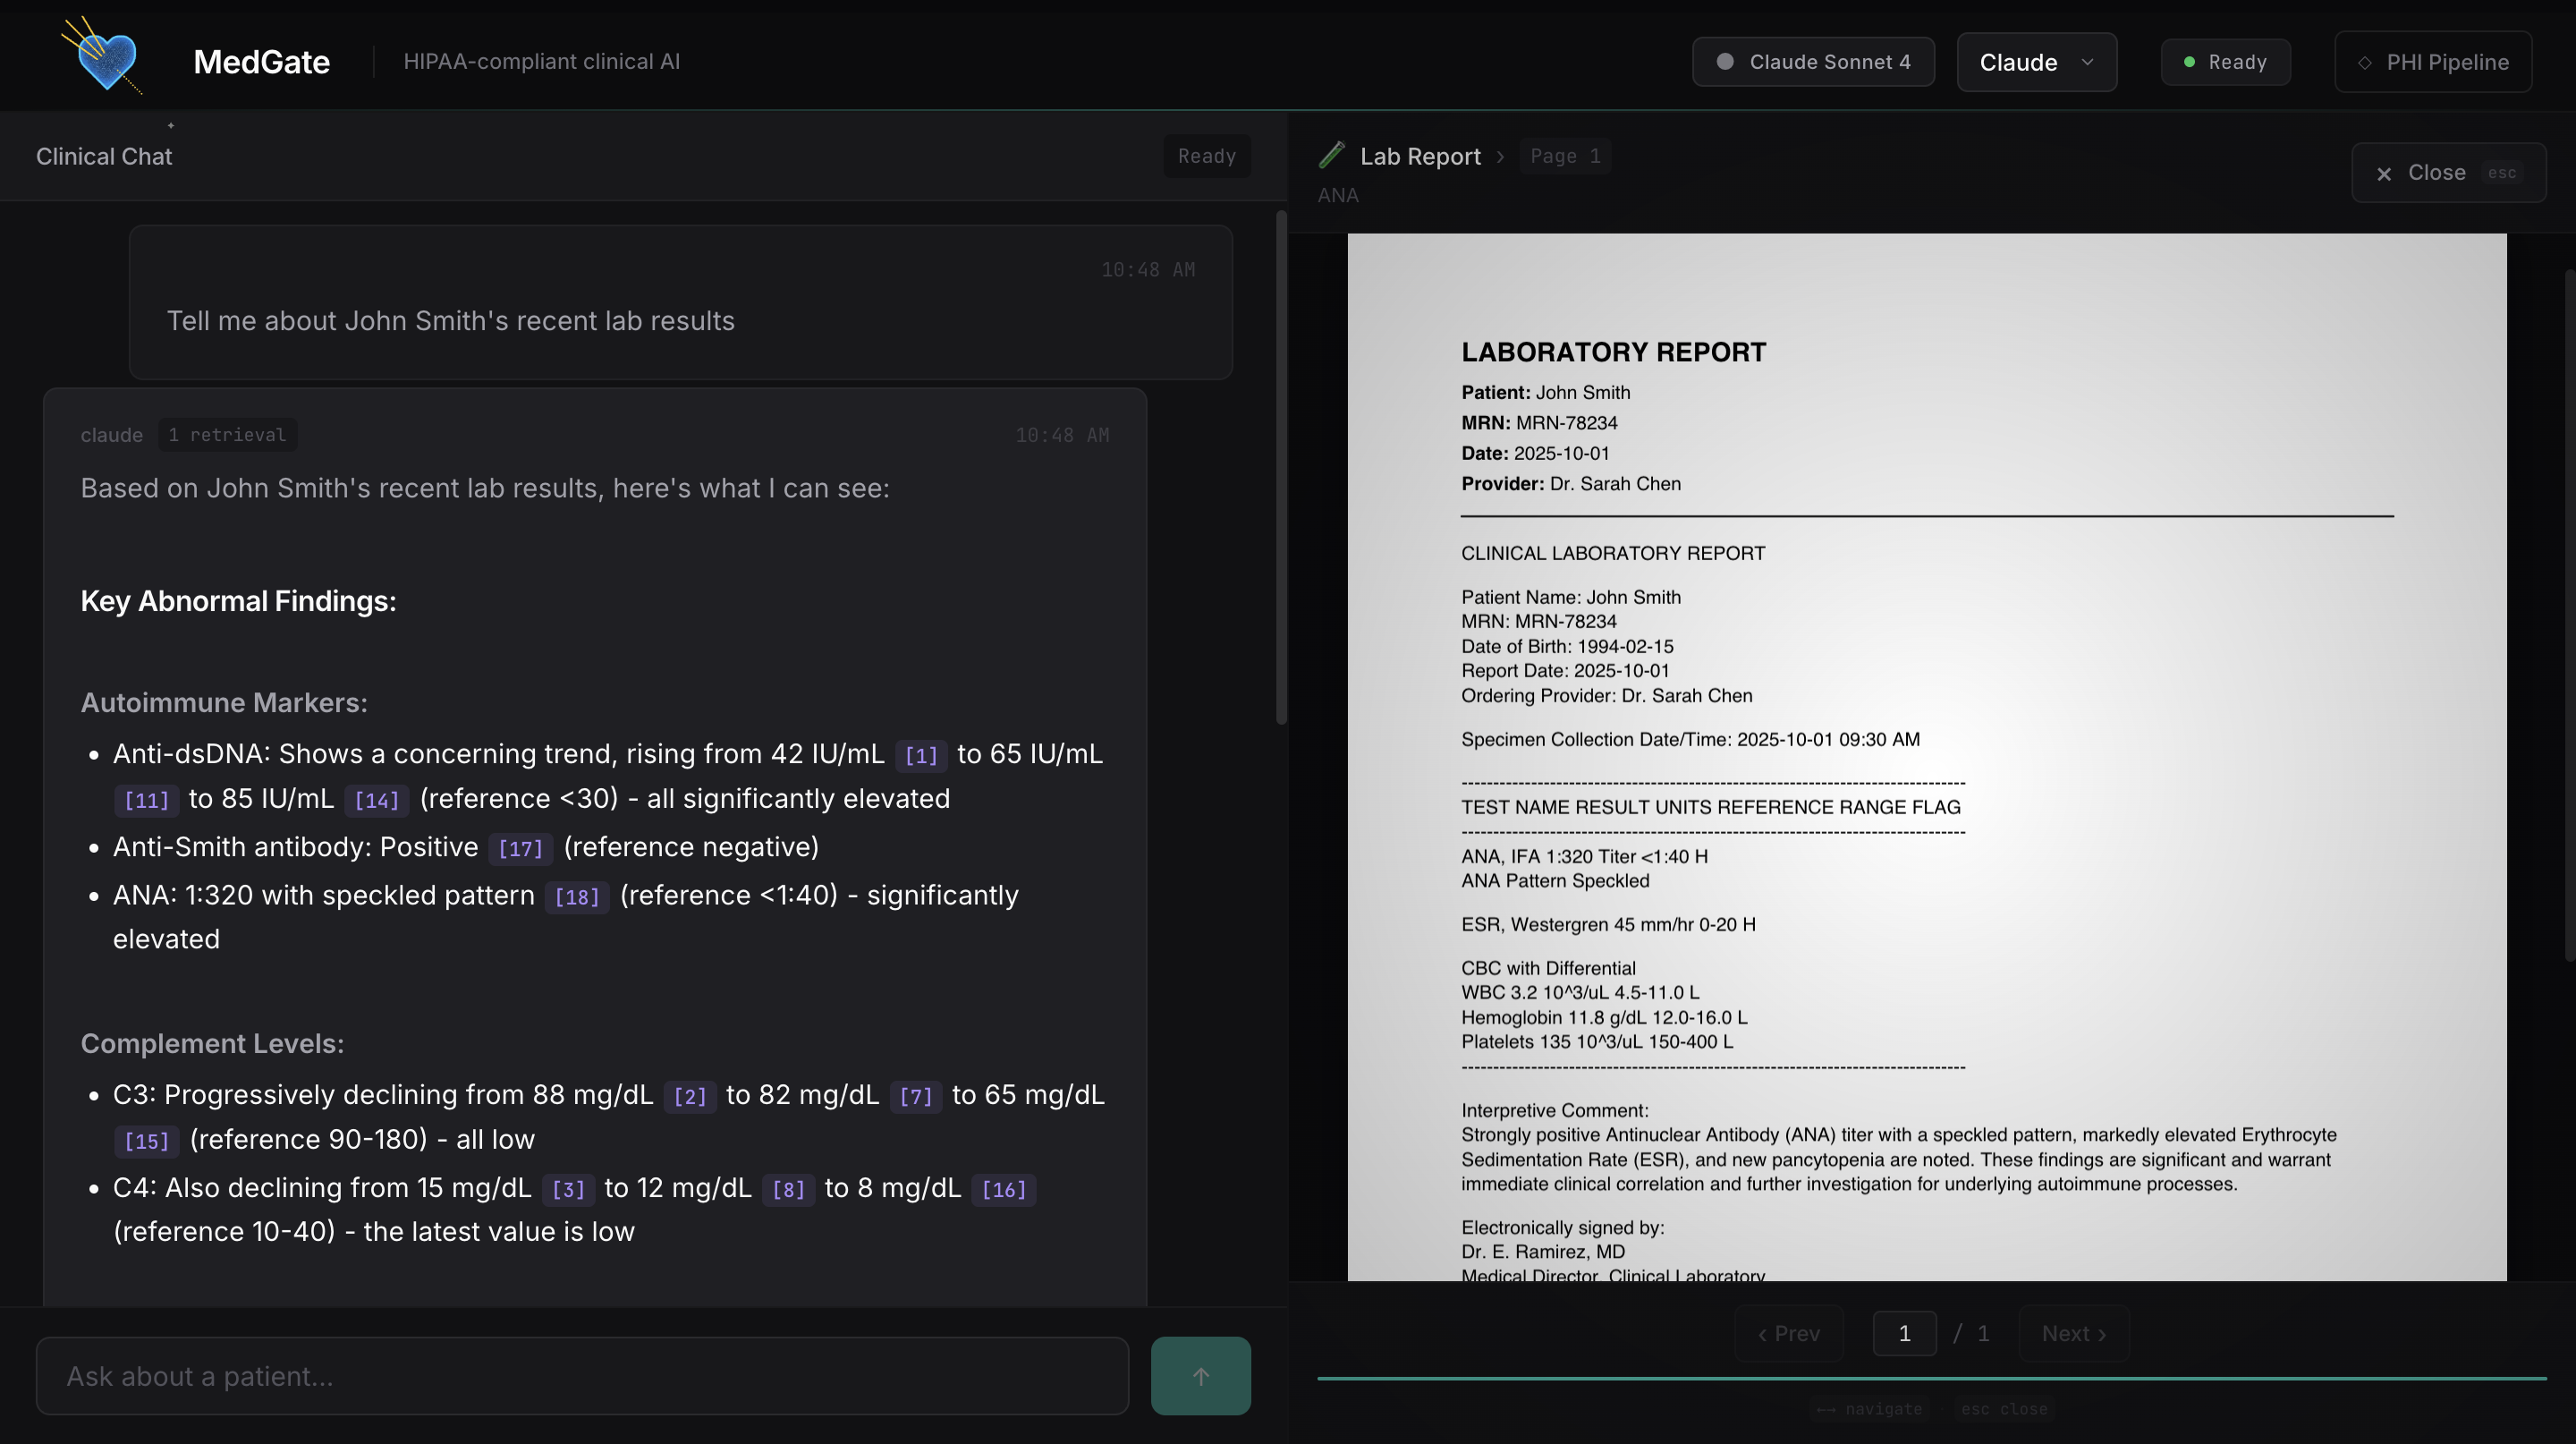Viewport: 2576px width, 1444px height.
Task: Click the pencil icon beside Lab Report
Action: tap(1331, 155)
